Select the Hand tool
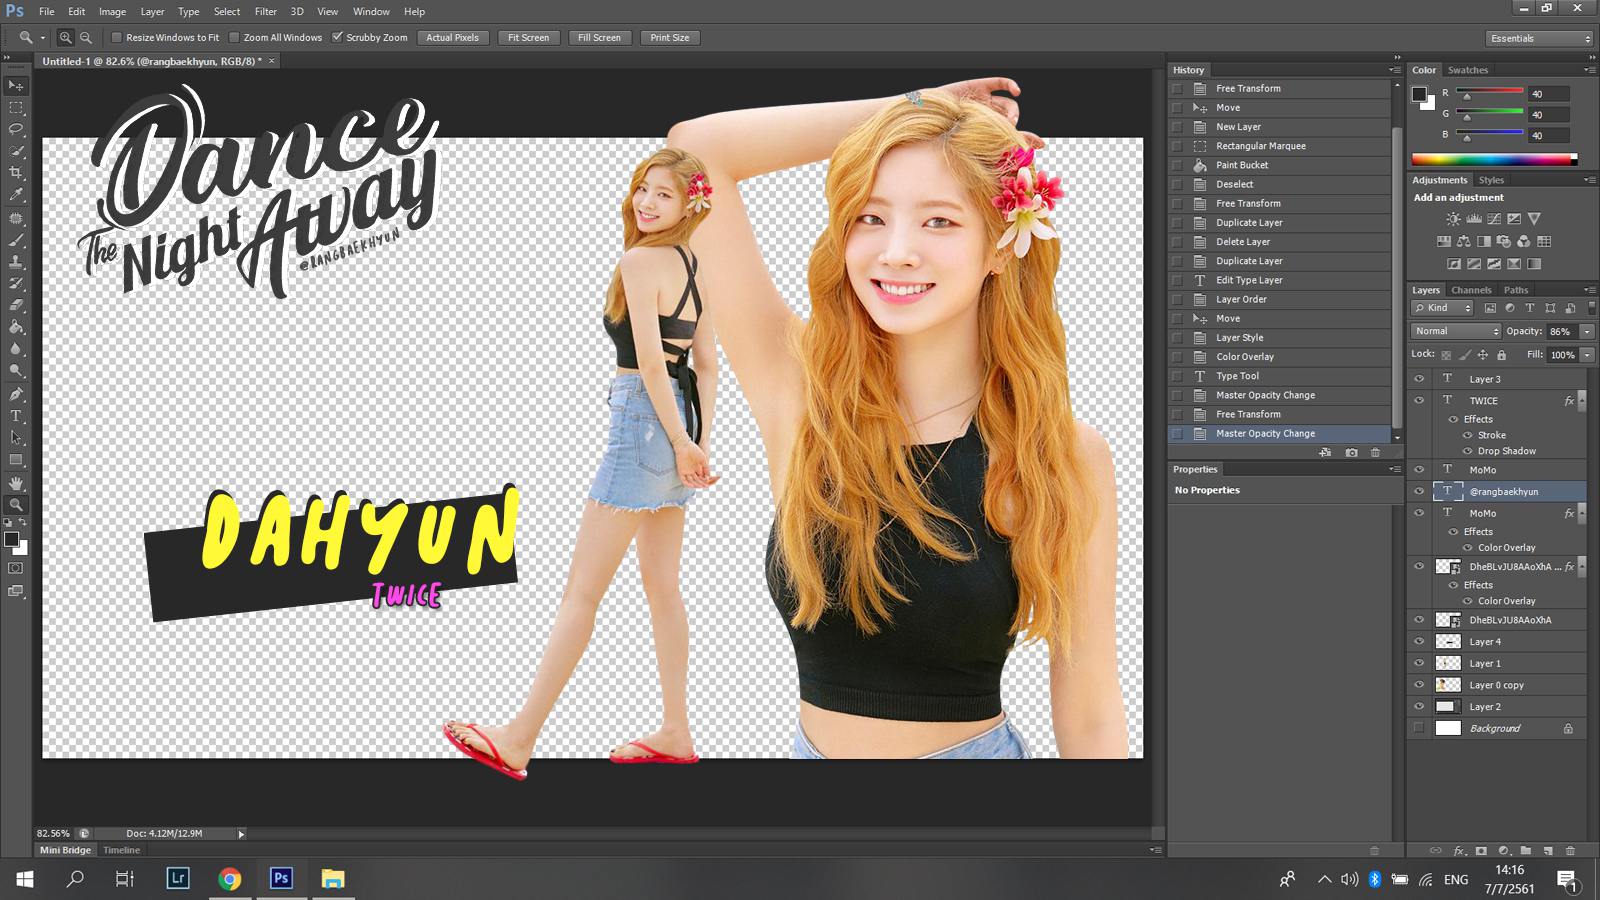 16,483
